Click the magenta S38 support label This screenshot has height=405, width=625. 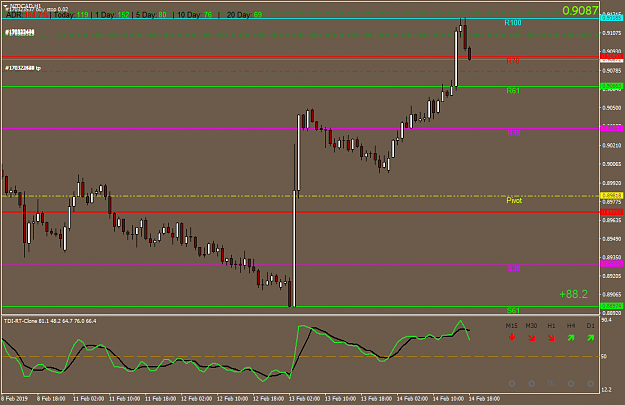click(x=513, y=268)
